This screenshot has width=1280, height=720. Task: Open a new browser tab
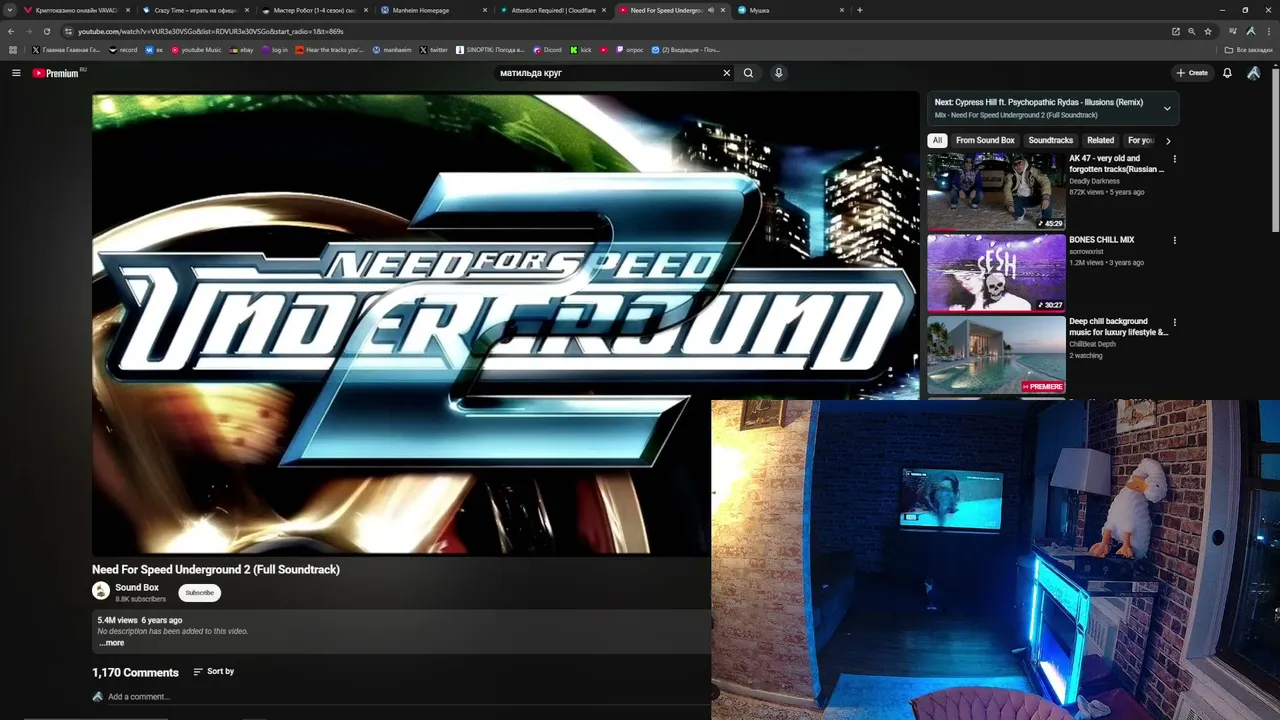[x=860, y=10]
